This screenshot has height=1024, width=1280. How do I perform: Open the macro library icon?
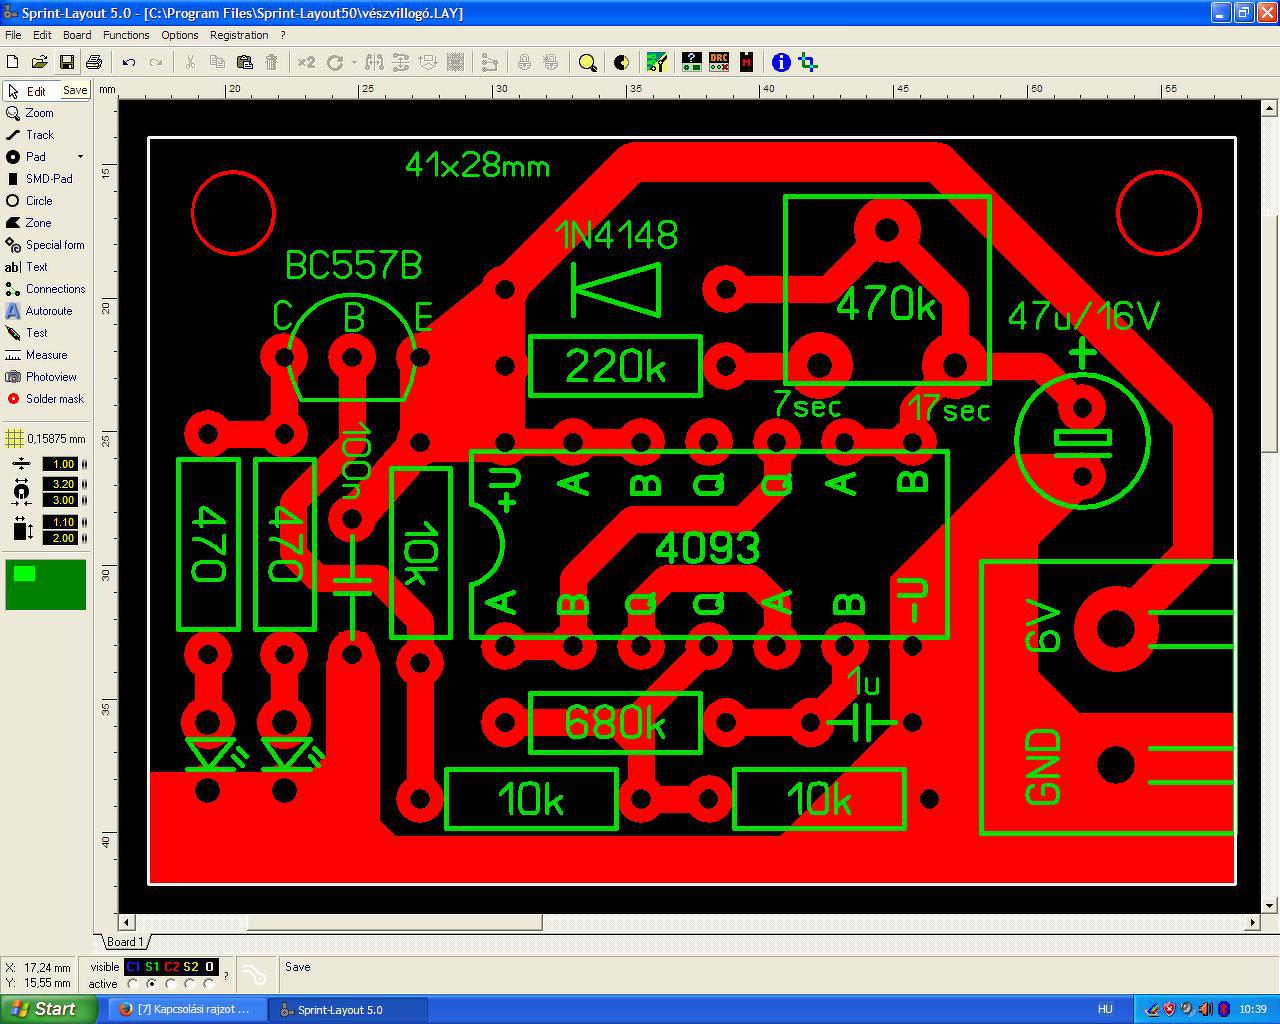coord(657,62)
